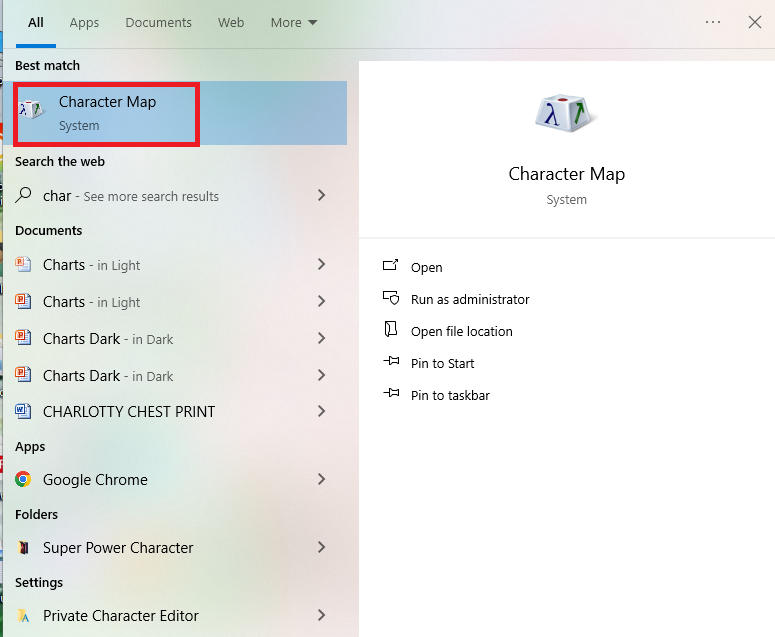The image size is (775, 637).
Task: Expand the first Charts Dark arrow
Action: pyautogui.click(x=321, y=338)
